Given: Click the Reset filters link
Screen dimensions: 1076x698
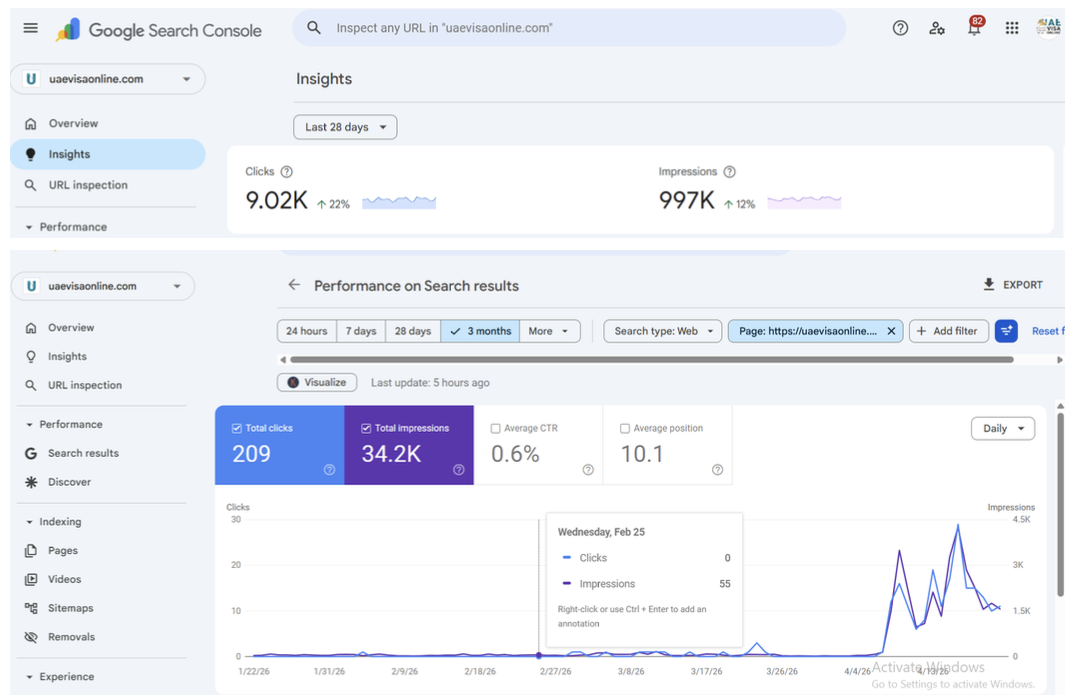Looking at the screenshot, I should click(x=1047, y=331).
